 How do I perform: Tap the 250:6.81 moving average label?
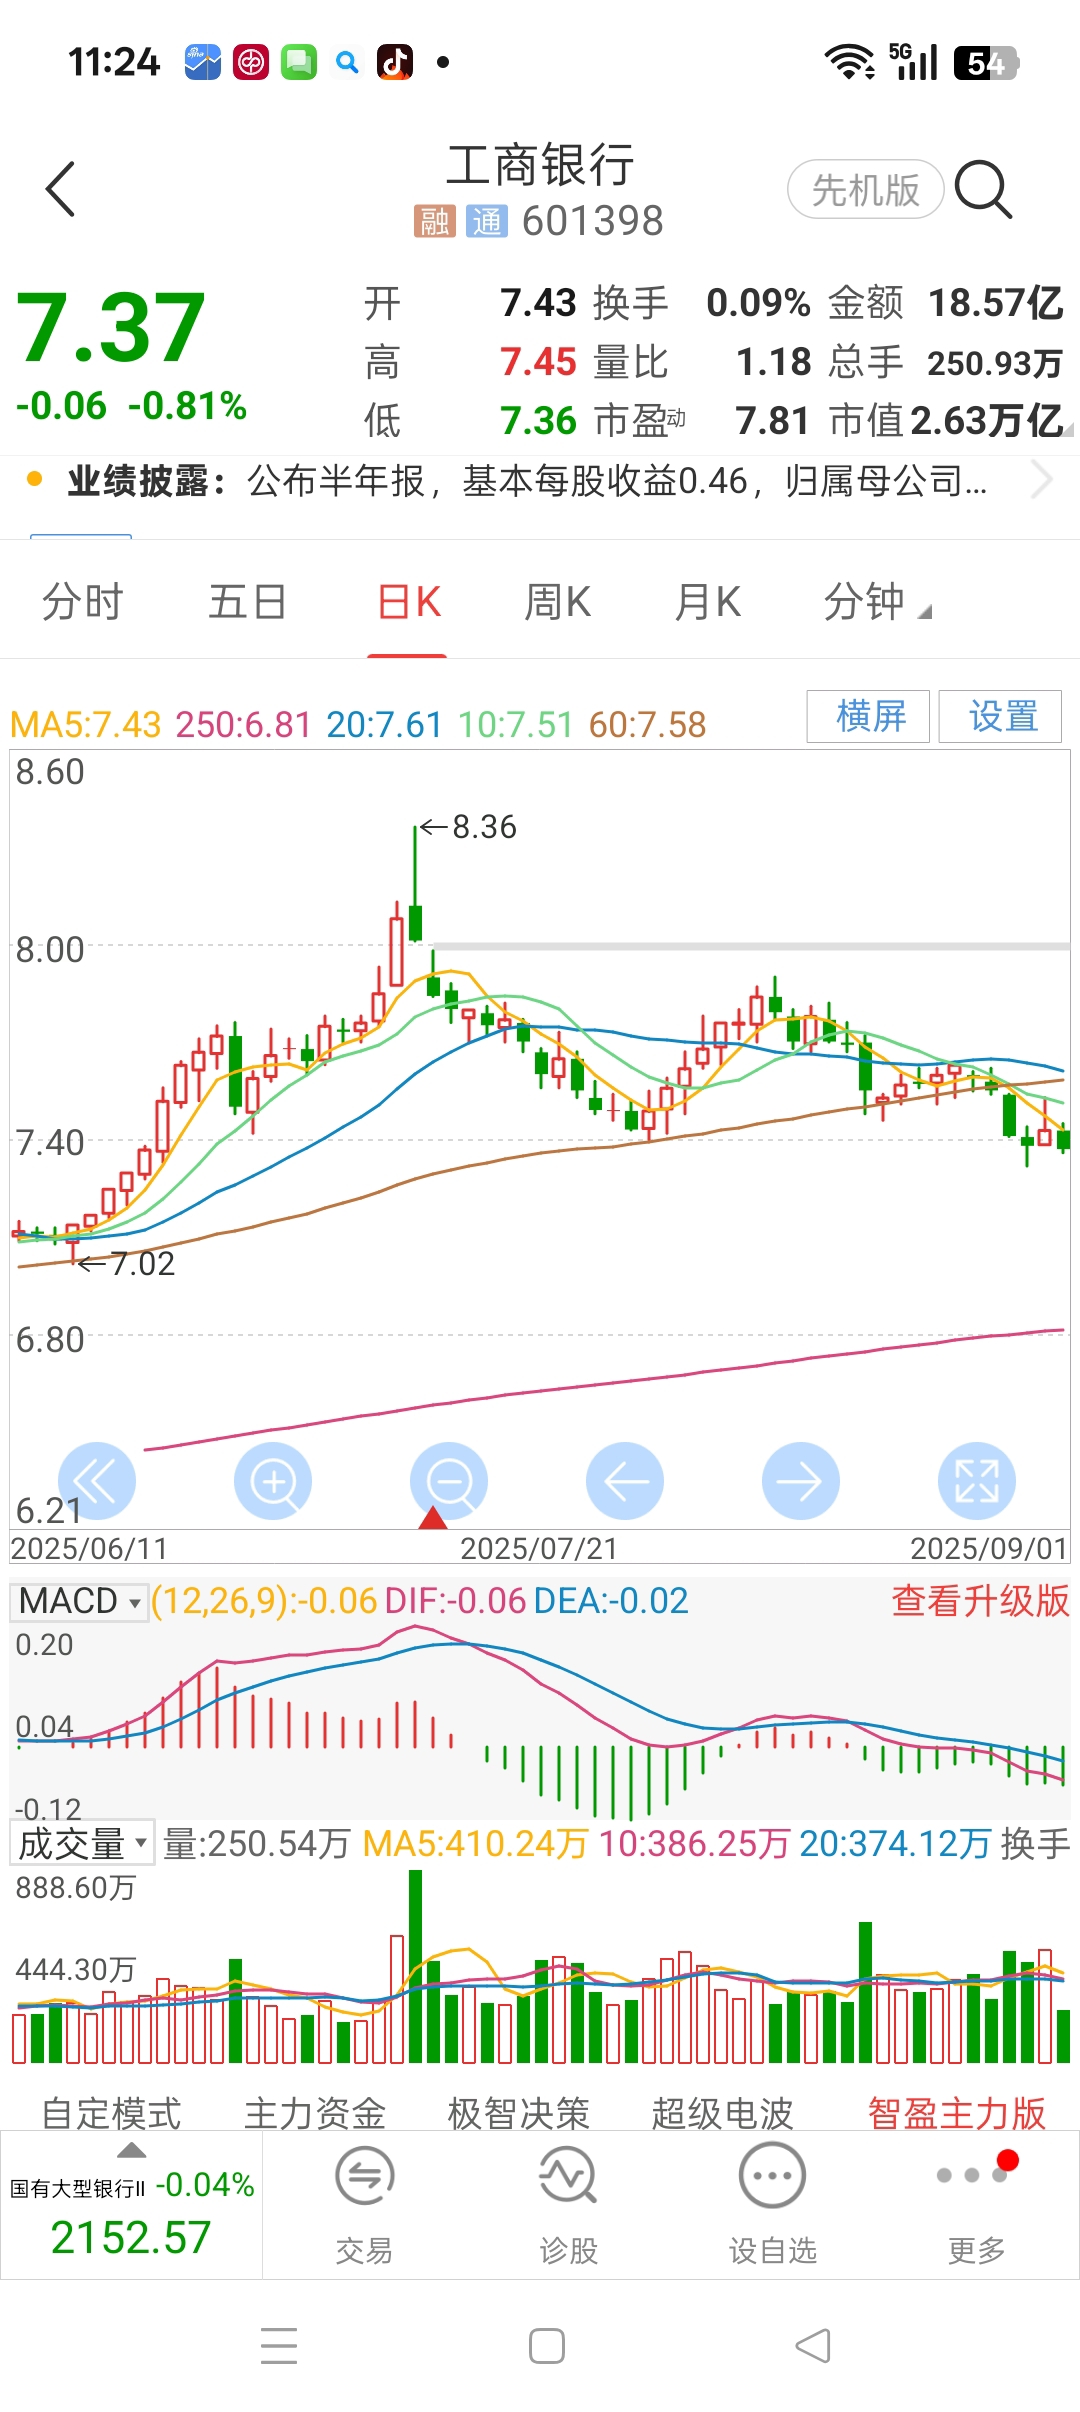(244, 724)
